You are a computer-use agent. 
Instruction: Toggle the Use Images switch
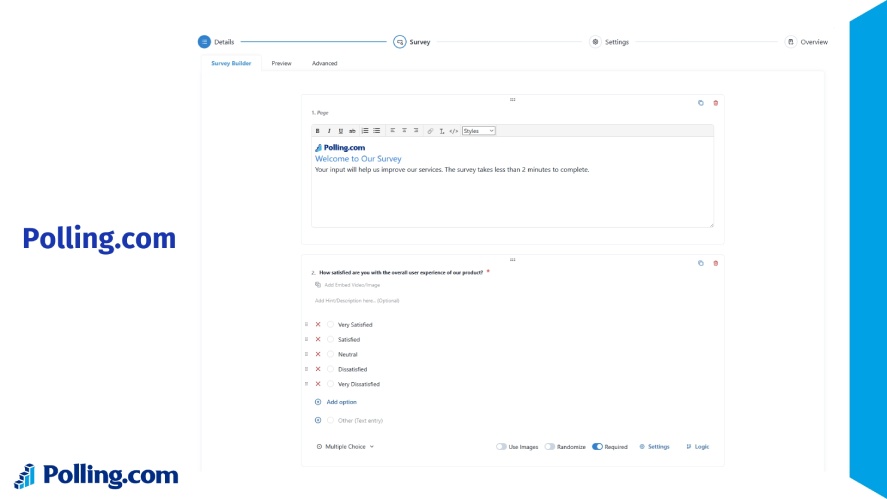click(x=501, y=446)
